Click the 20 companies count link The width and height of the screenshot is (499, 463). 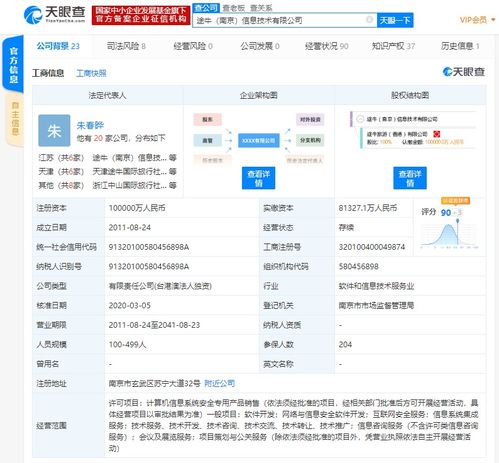pyautogui.click(x=98, y=138)
